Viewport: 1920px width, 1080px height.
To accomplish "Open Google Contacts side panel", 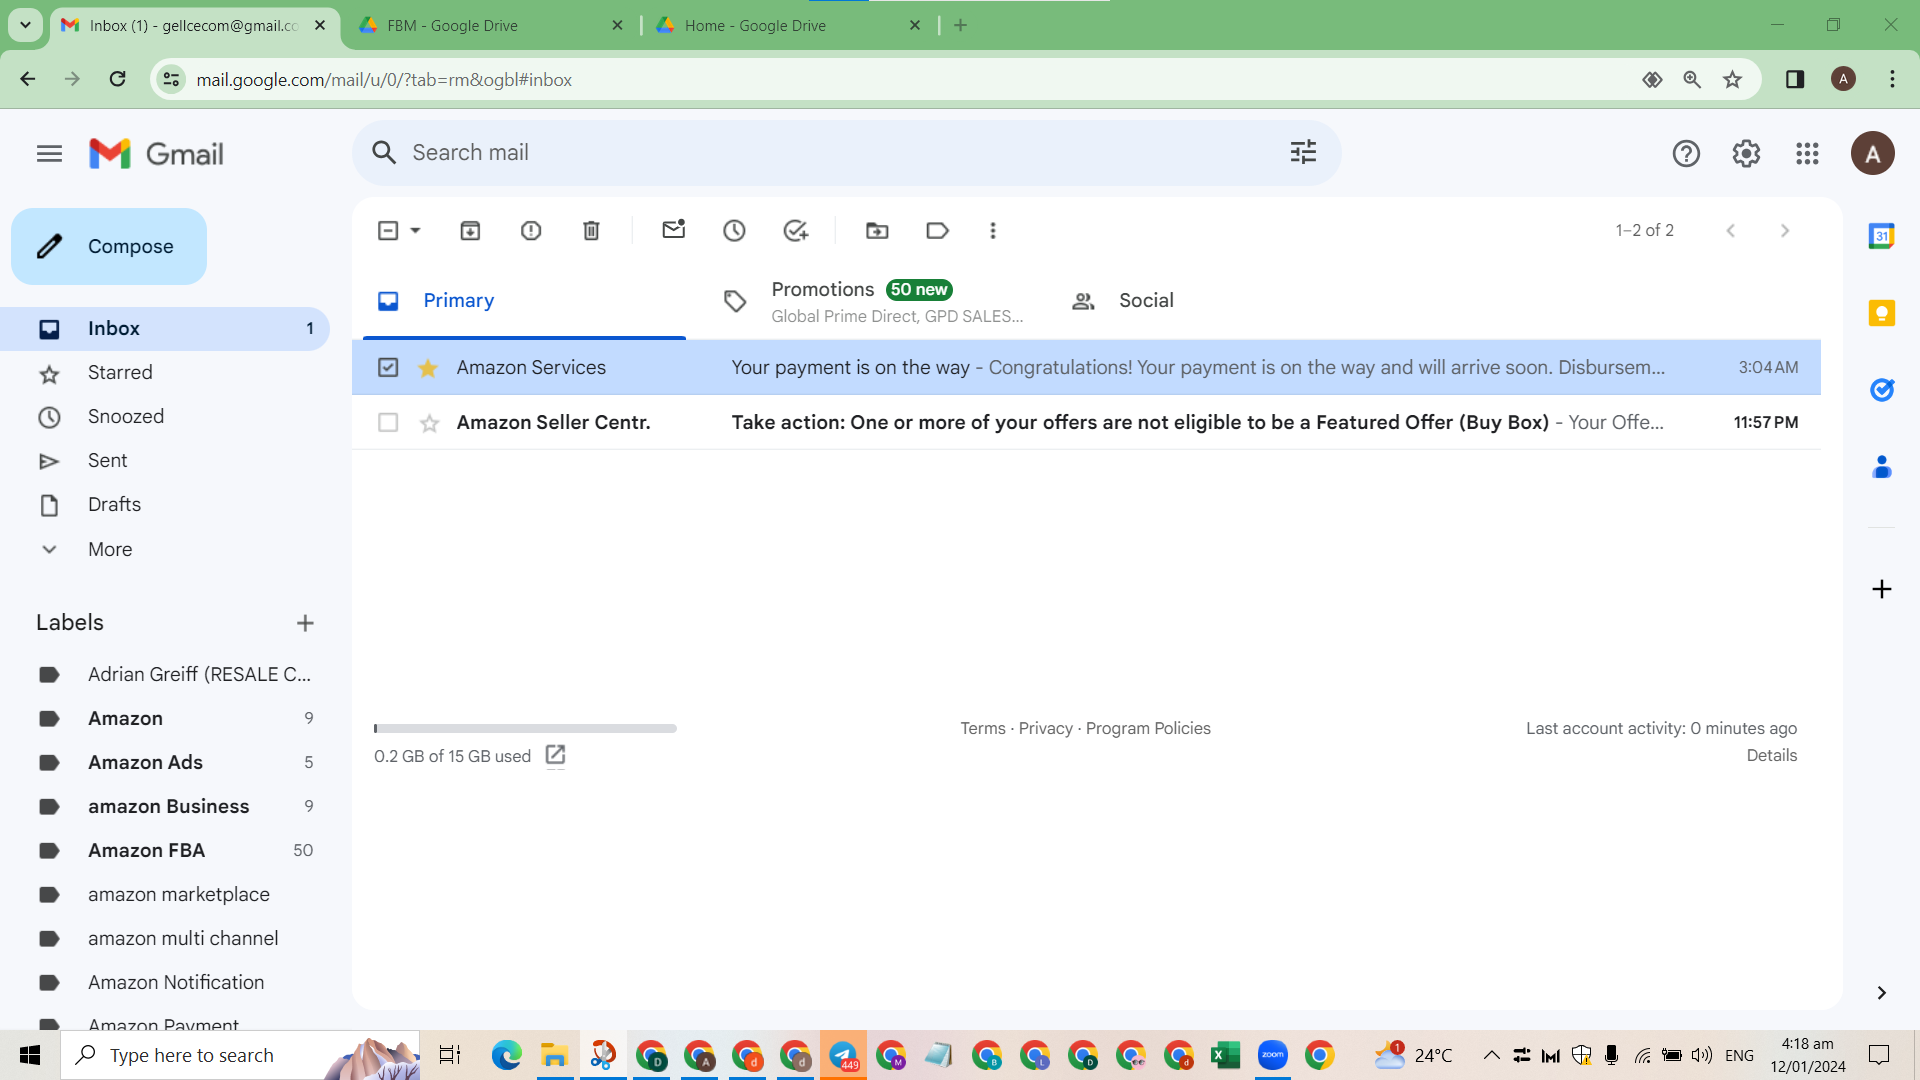I will (1881, 467).
